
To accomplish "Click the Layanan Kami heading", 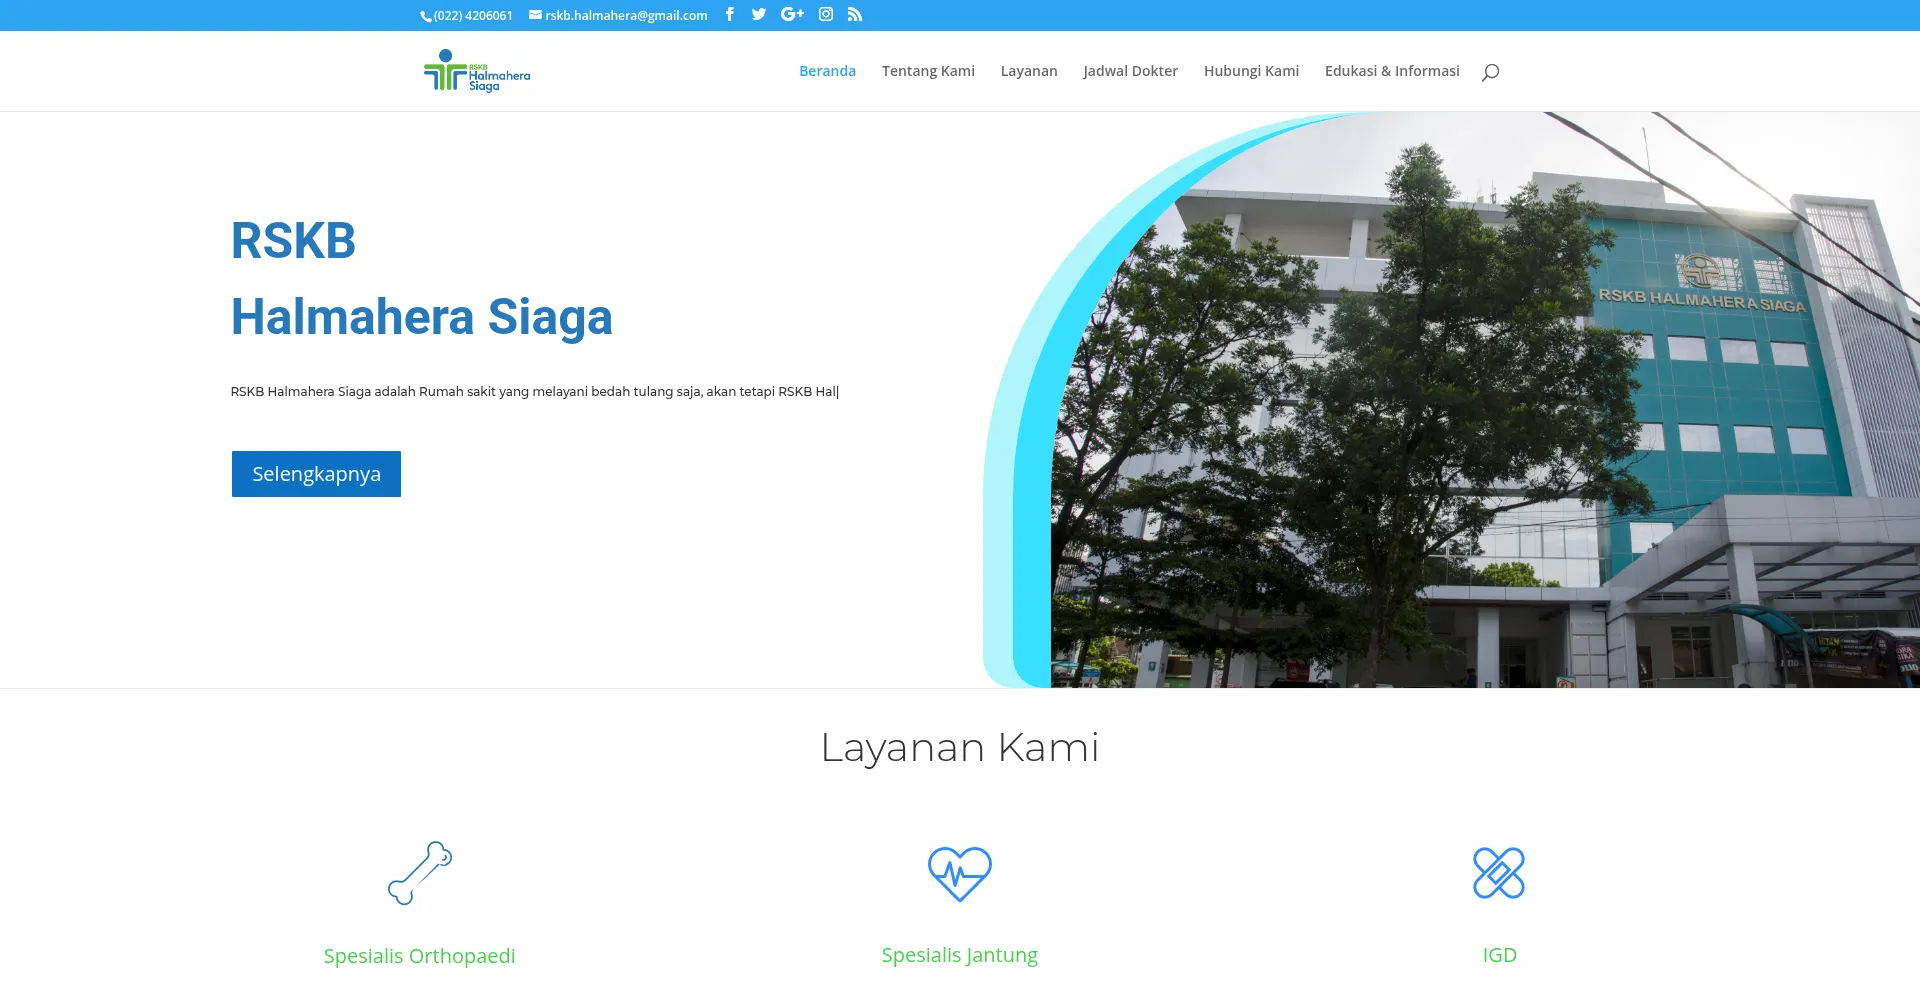I will pos(960,748).
